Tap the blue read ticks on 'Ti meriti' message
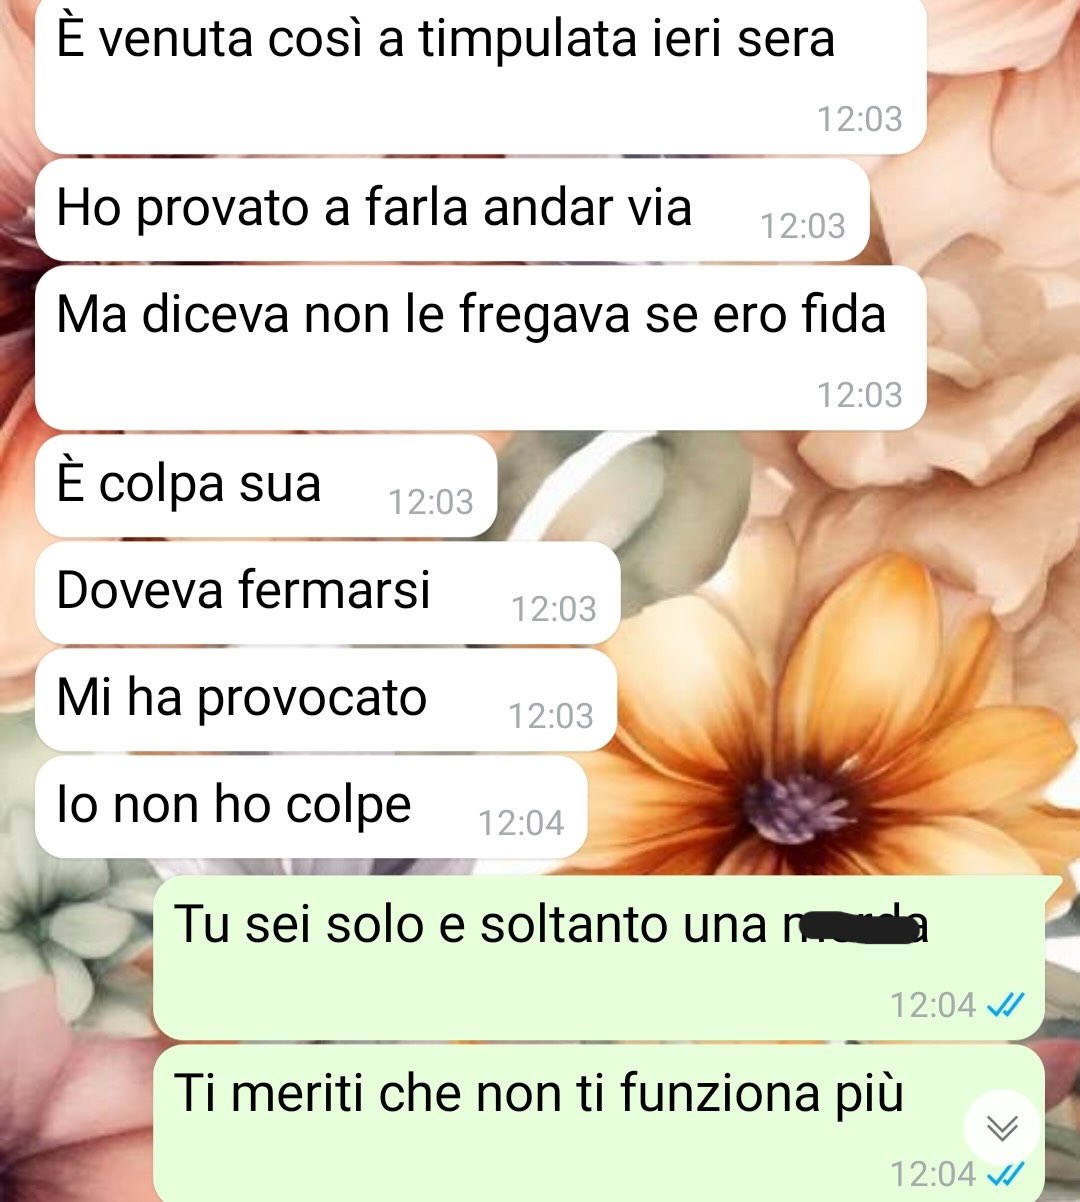The width and height of the screenshot is (1080, 1202). pyautogui.click(x=1005, y=1173)
